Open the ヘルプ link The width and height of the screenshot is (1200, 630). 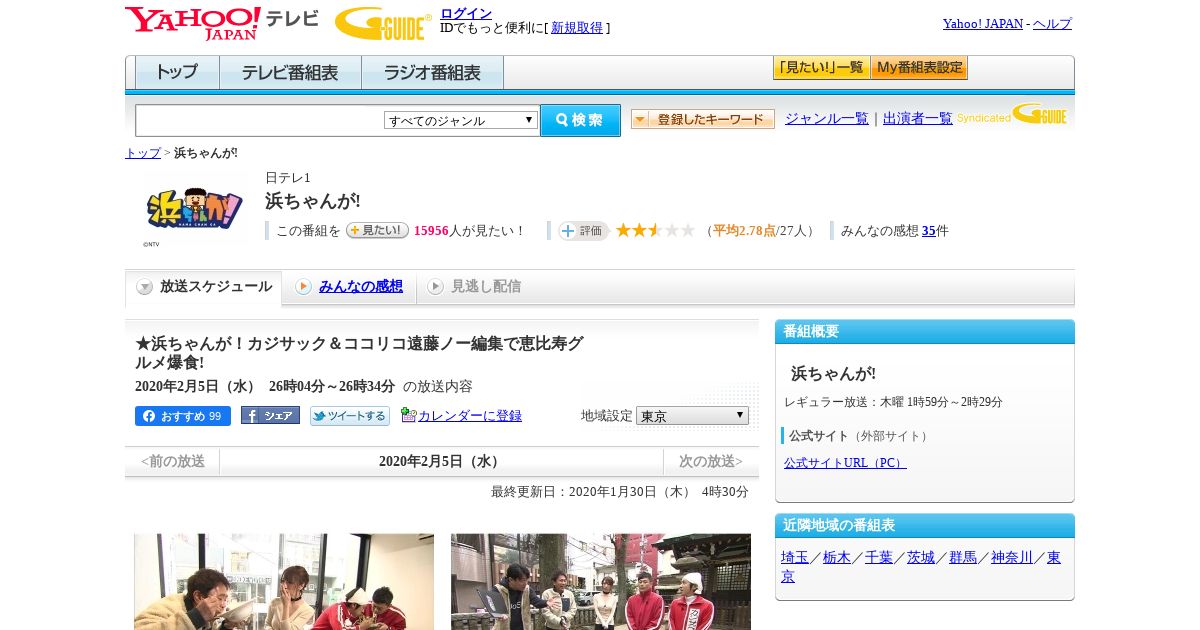click(x=1052, y=23)
